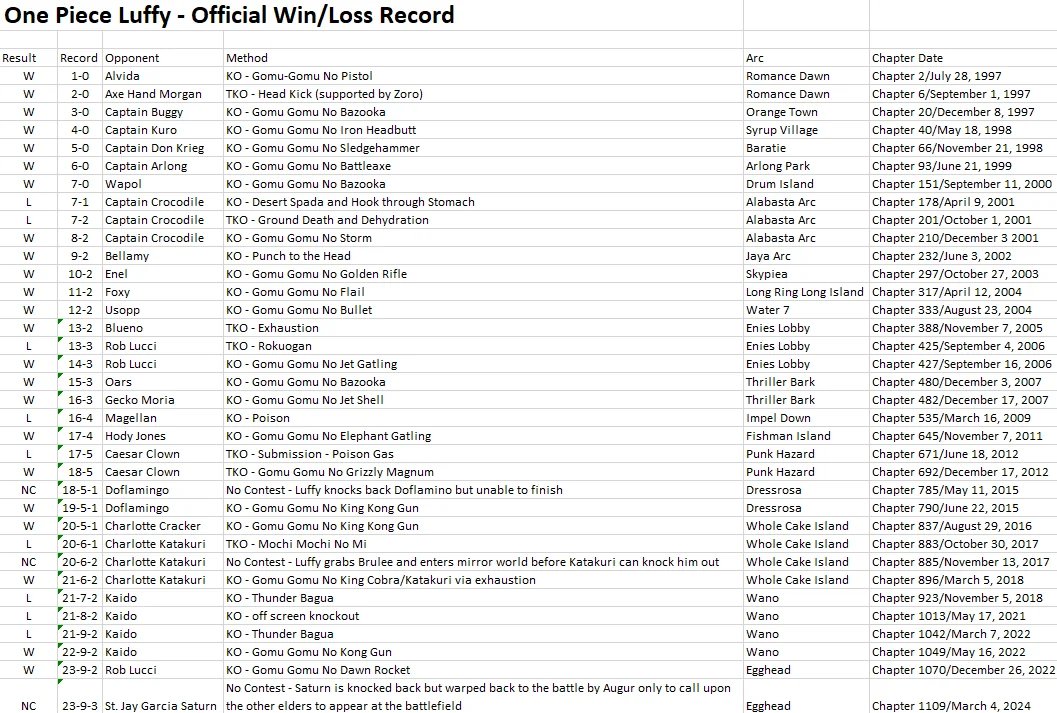Click the record cell '1-0'
1057x713 pixels.
[x=80, y=76]
